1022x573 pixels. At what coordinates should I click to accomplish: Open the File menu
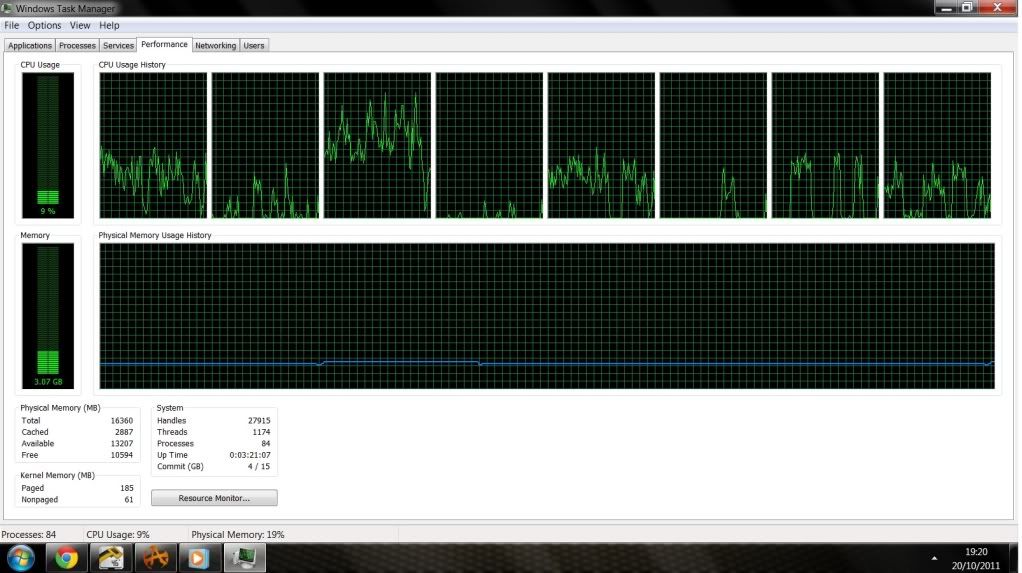[x=12, y=25]
